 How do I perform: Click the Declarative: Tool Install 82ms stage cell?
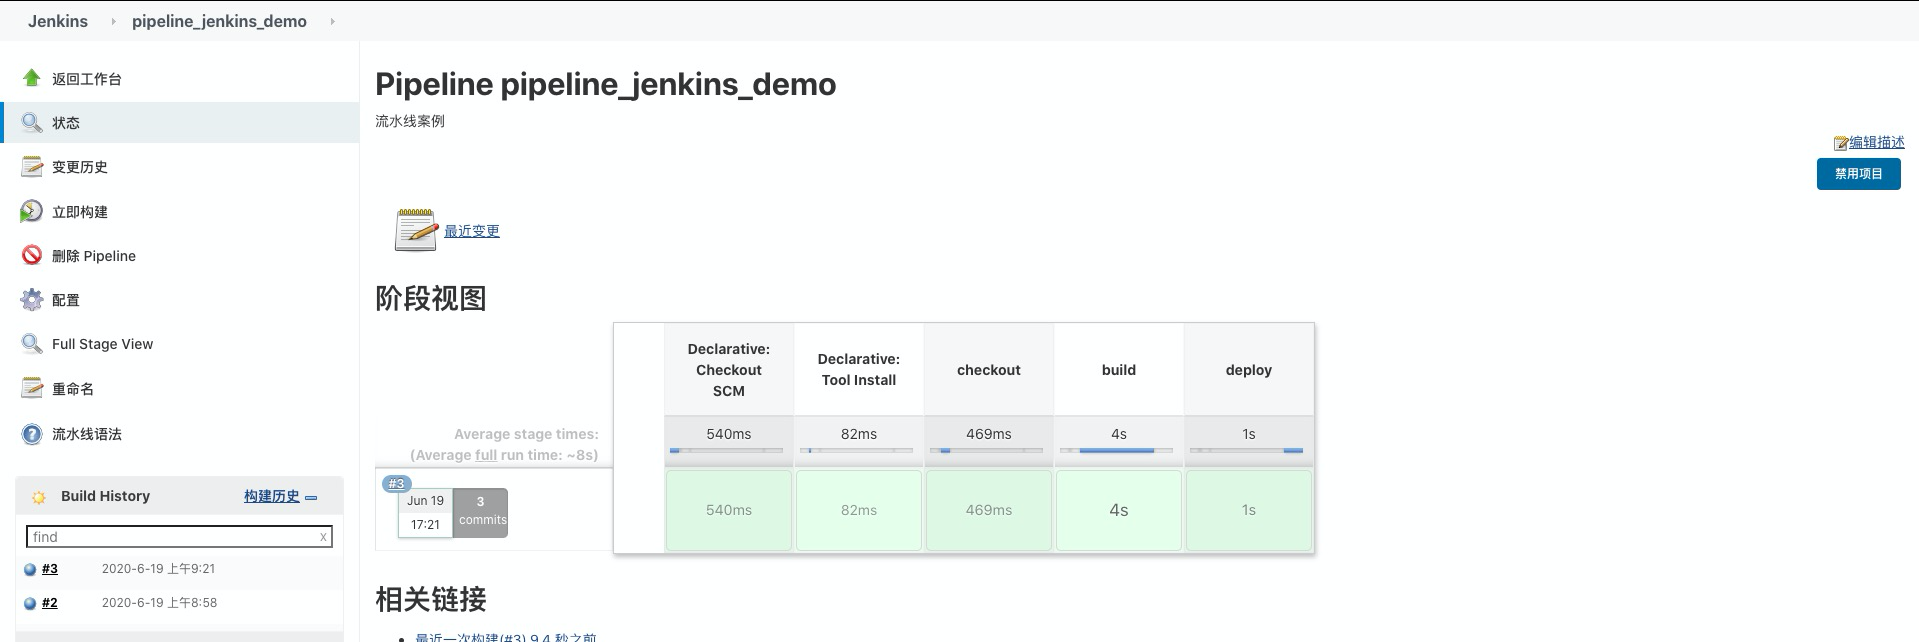859,510
